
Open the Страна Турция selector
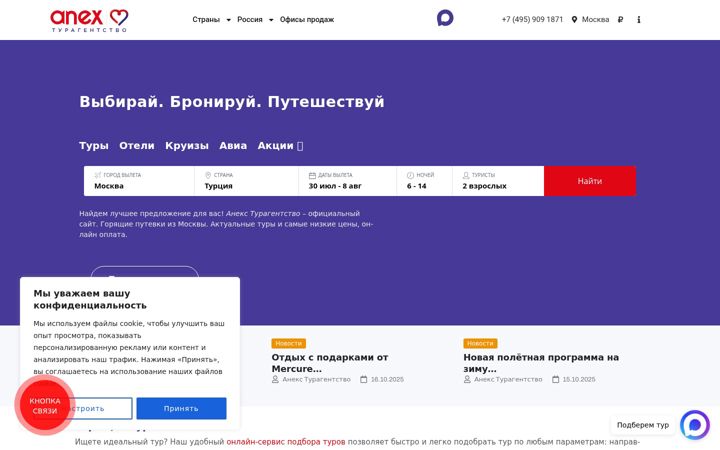247,181
